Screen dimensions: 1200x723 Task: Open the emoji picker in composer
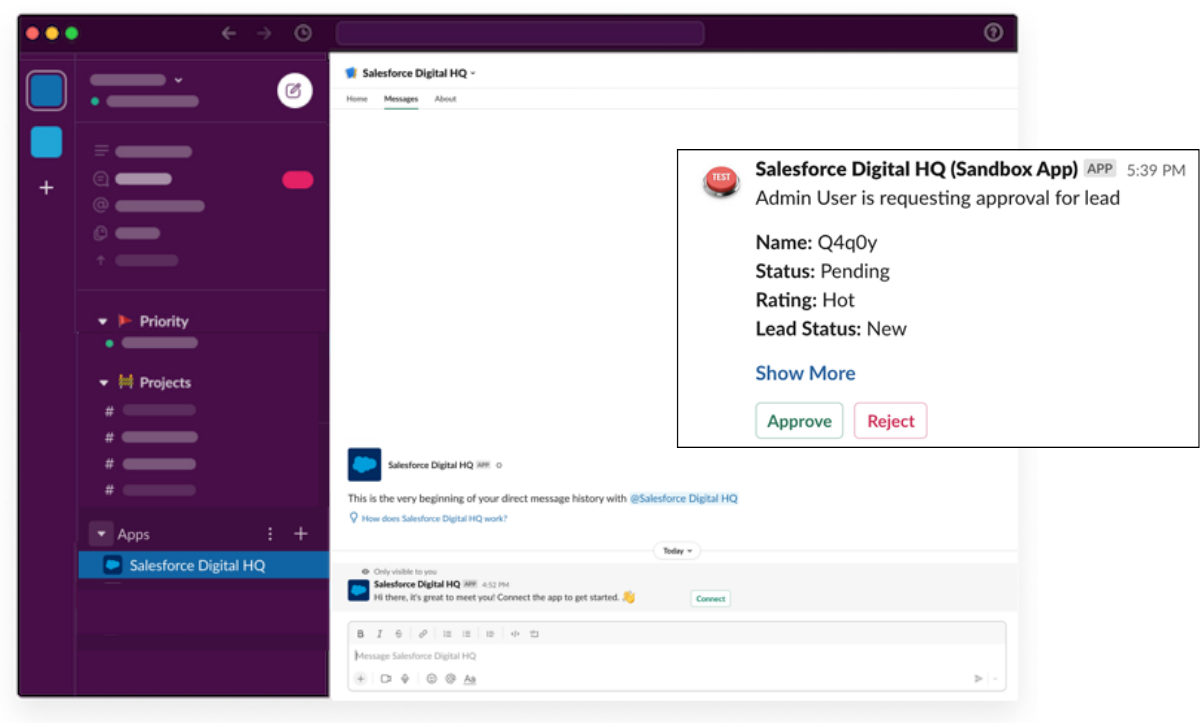coord(432,678)
